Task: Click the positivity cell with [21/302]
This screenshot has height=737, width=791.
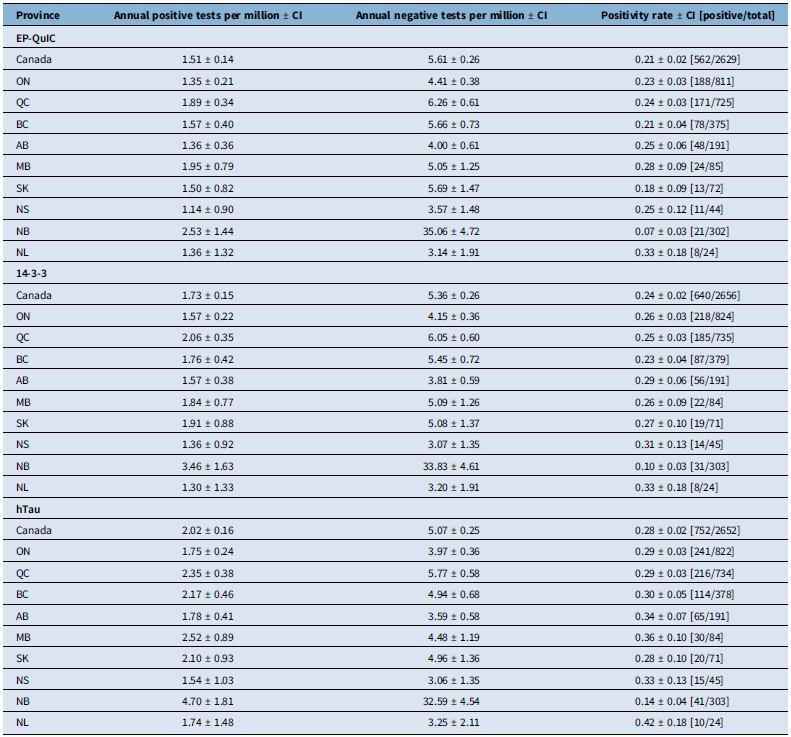Action: pyautogui.click(x=688, y=228)
